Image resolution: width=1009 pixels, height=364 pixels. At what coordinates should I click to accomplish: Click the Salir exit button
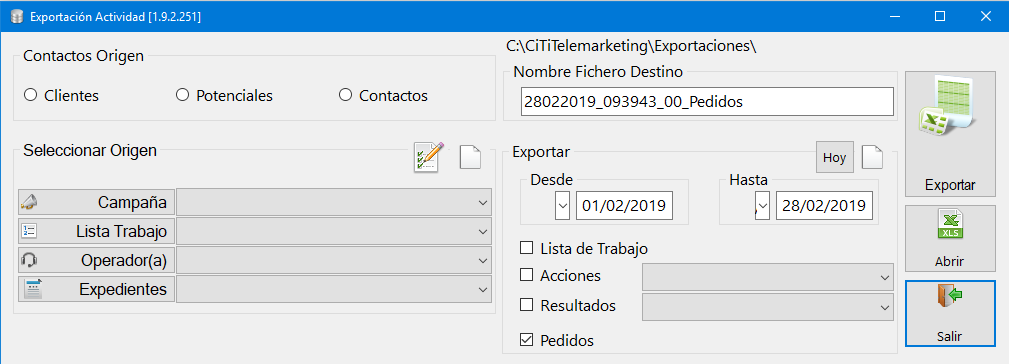[950, 313]
